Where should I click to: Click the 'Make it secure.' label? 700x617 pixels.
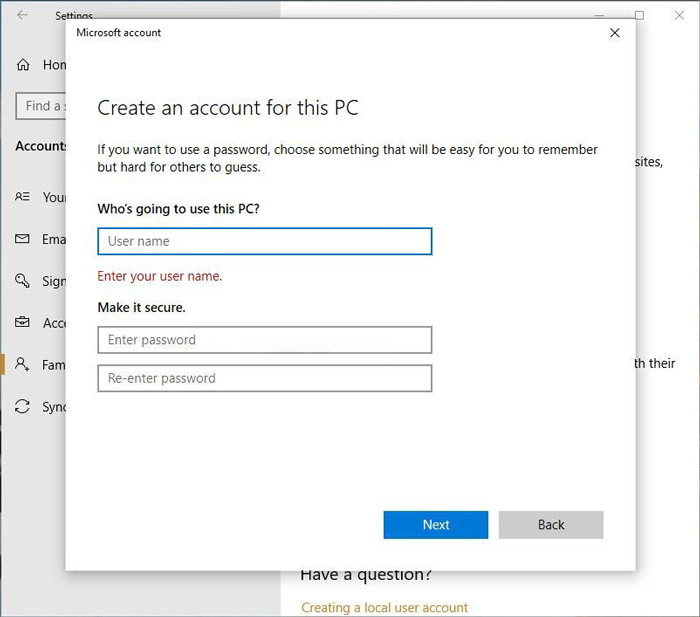coord(141,308)
